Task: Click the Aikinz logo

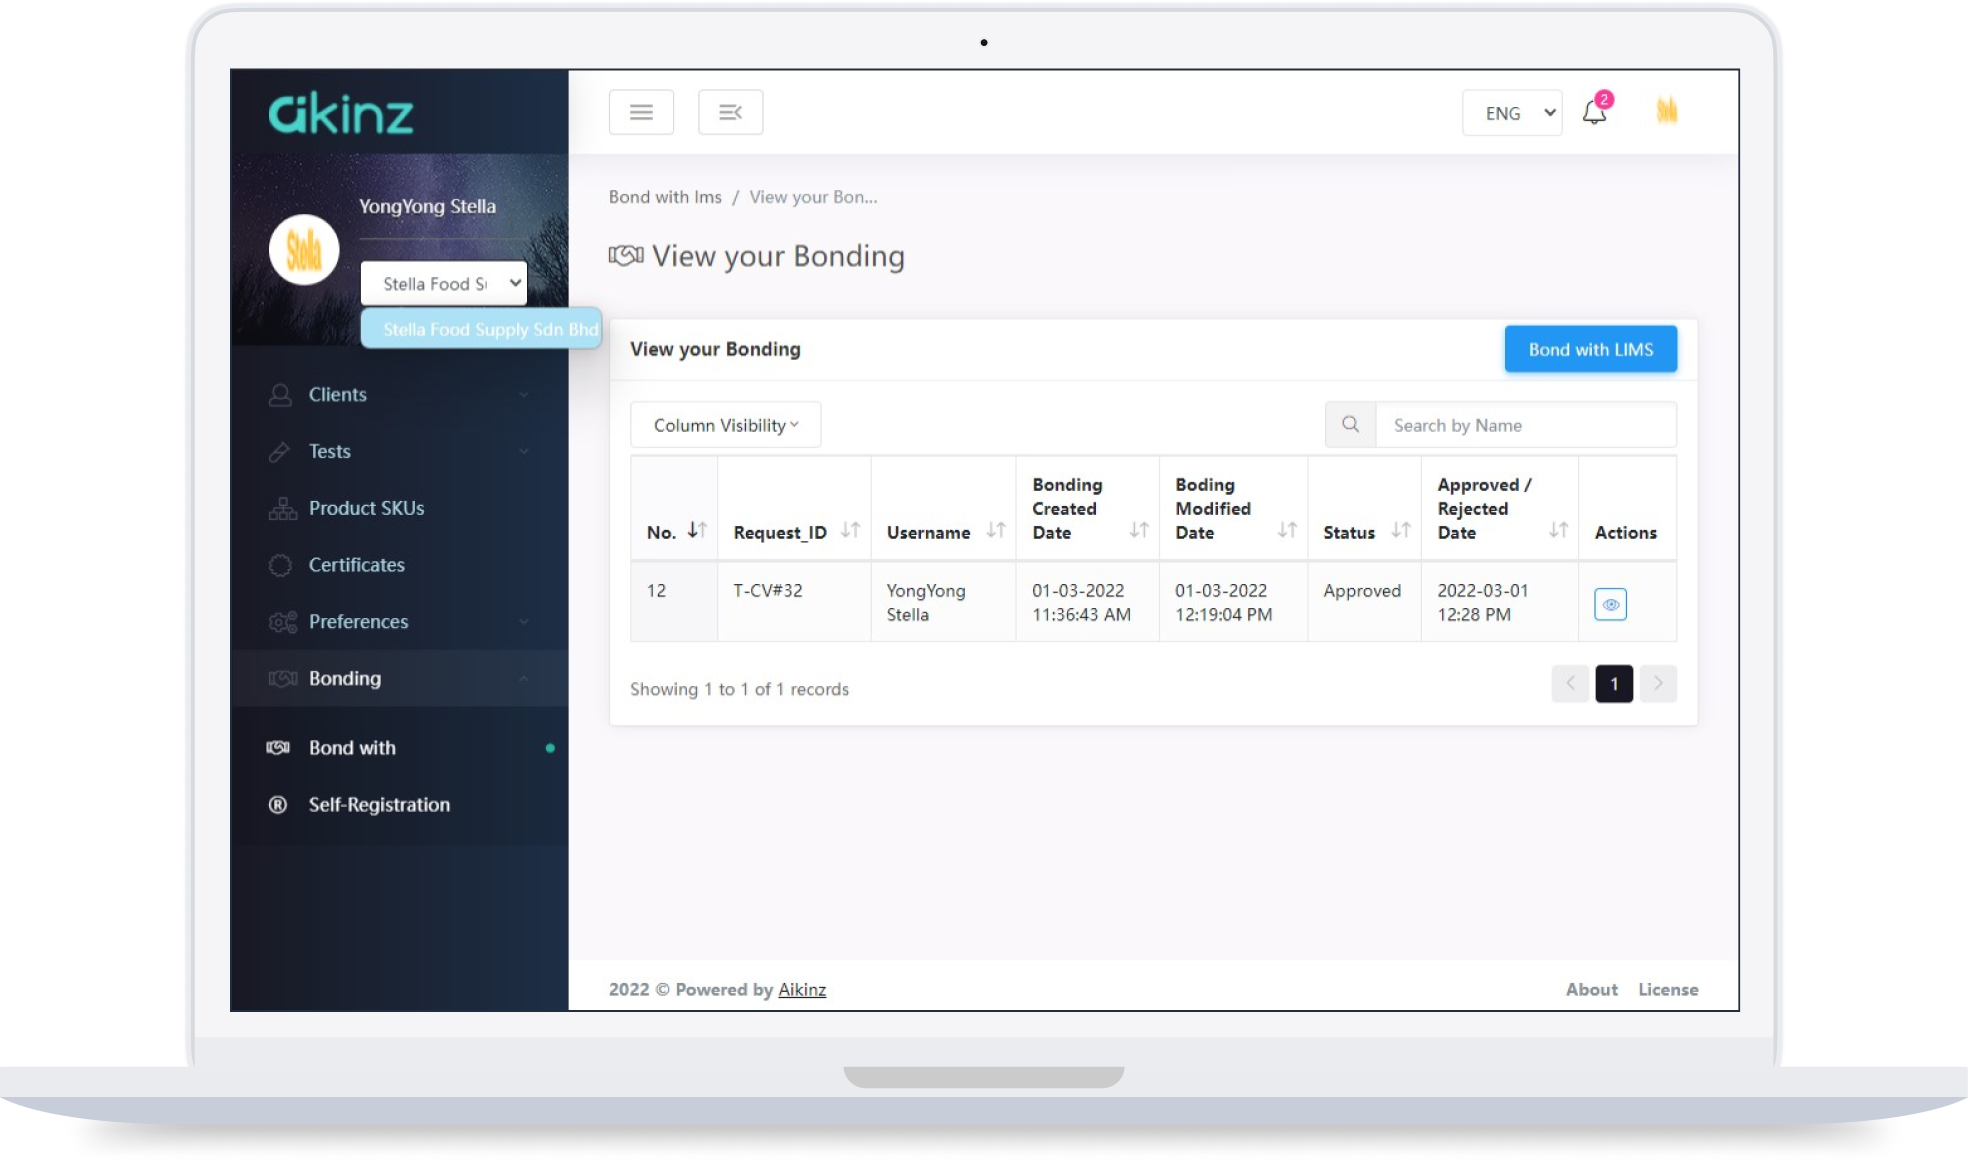Action: pyautogui.click(x=341, y=114)
